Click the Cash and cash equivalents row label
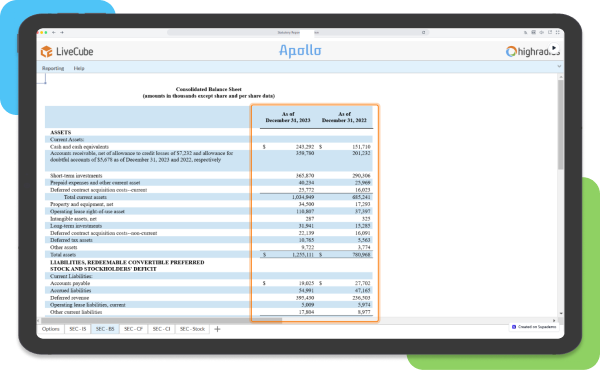Screen dimensions: 600x370 (79, 147)
